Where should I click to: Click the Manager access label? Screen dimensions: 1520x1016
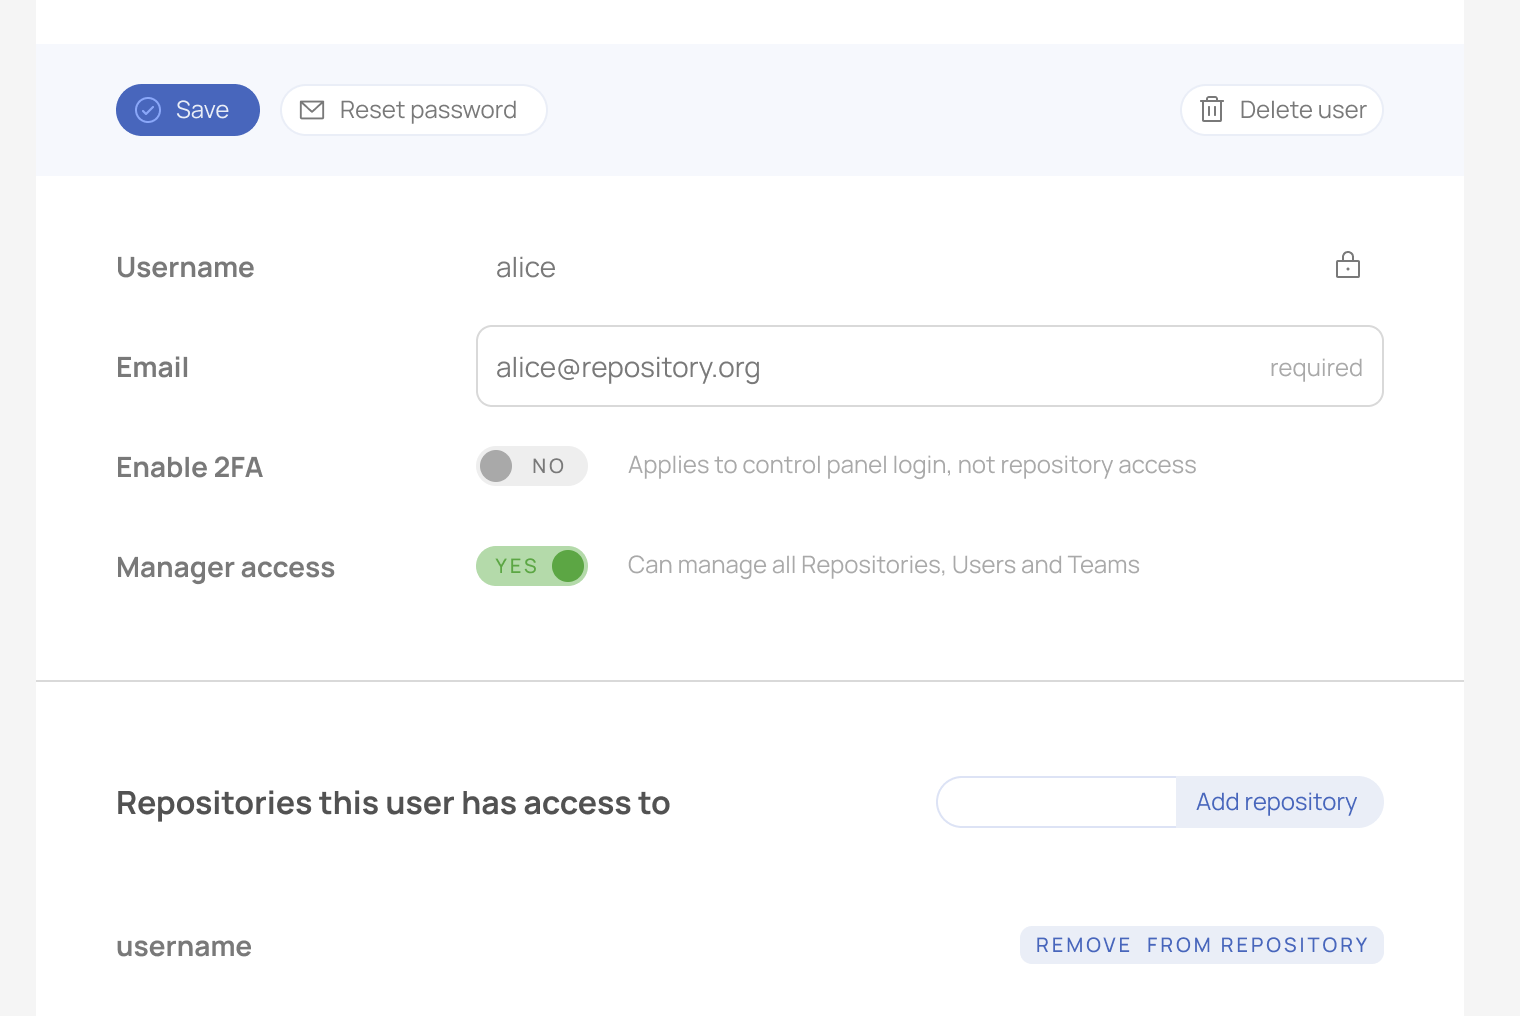click(226, 567)
